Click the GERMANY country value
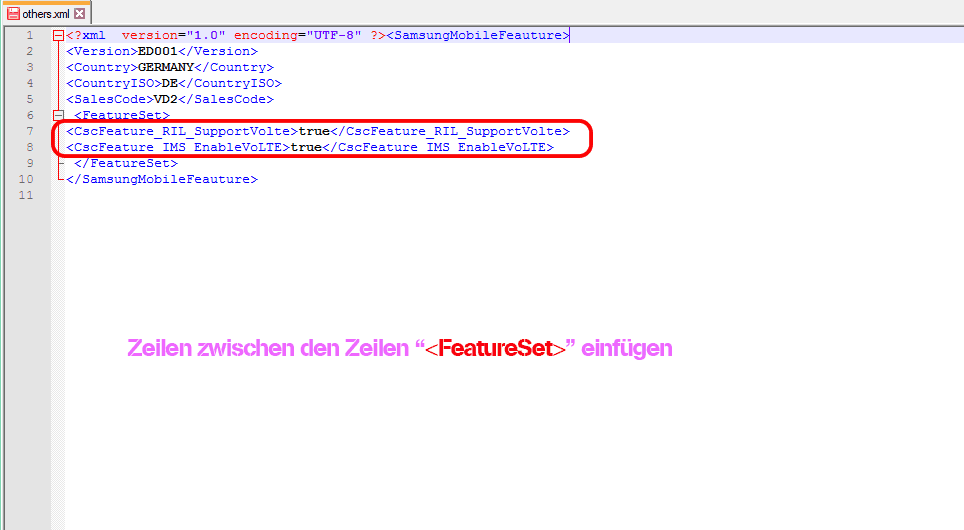 (x=166, y=67)
